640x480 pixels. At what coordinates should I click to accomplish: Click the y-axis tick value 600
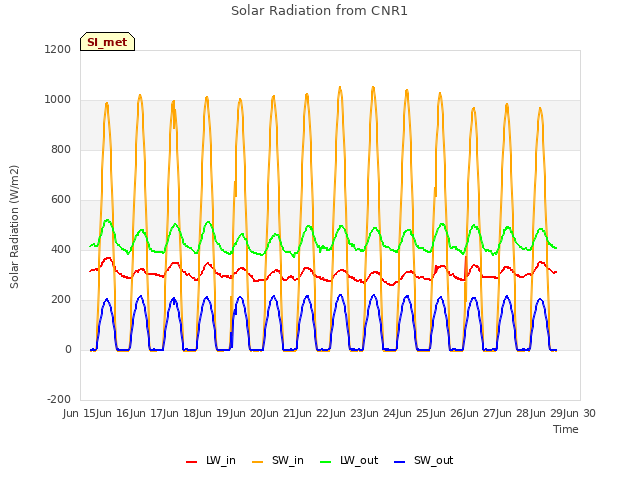(x=61, y=199)
